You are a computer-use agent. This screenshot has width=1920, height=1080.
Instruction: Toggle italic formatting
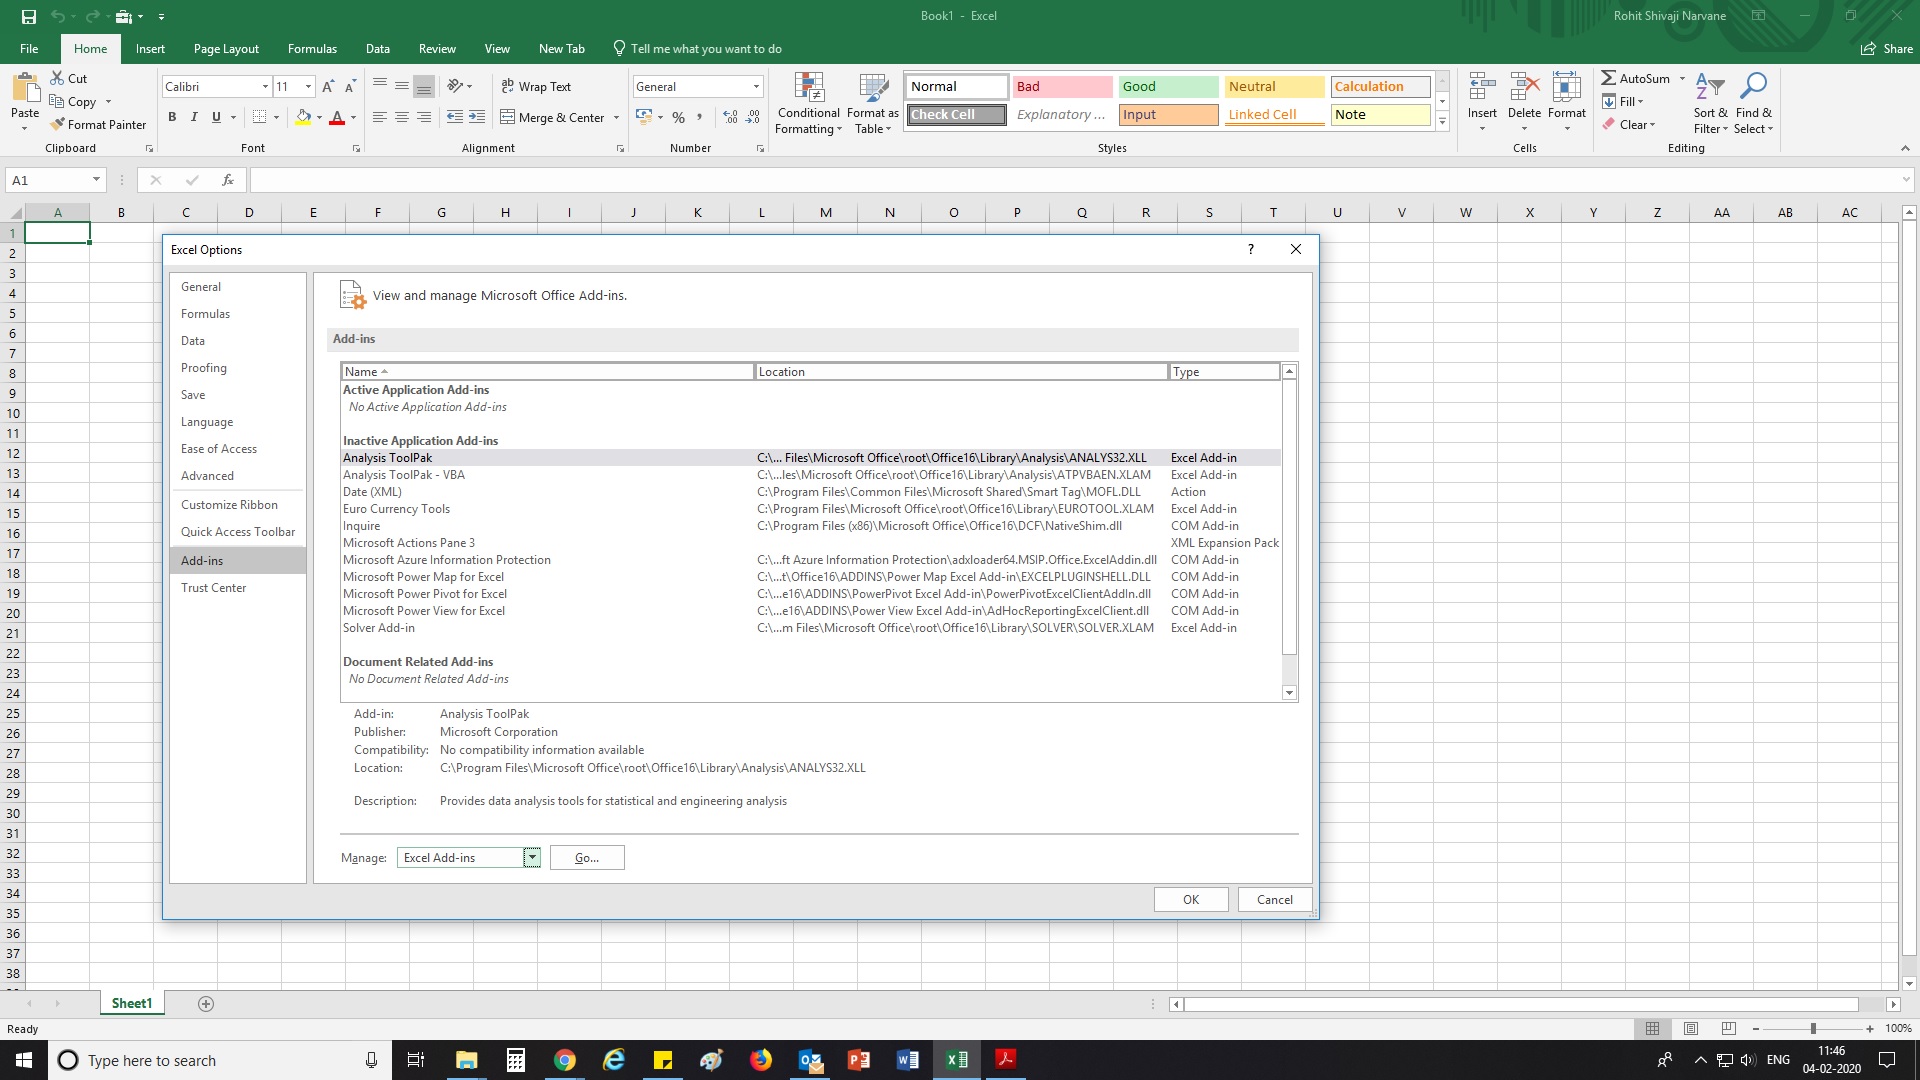tap(194, 117)
